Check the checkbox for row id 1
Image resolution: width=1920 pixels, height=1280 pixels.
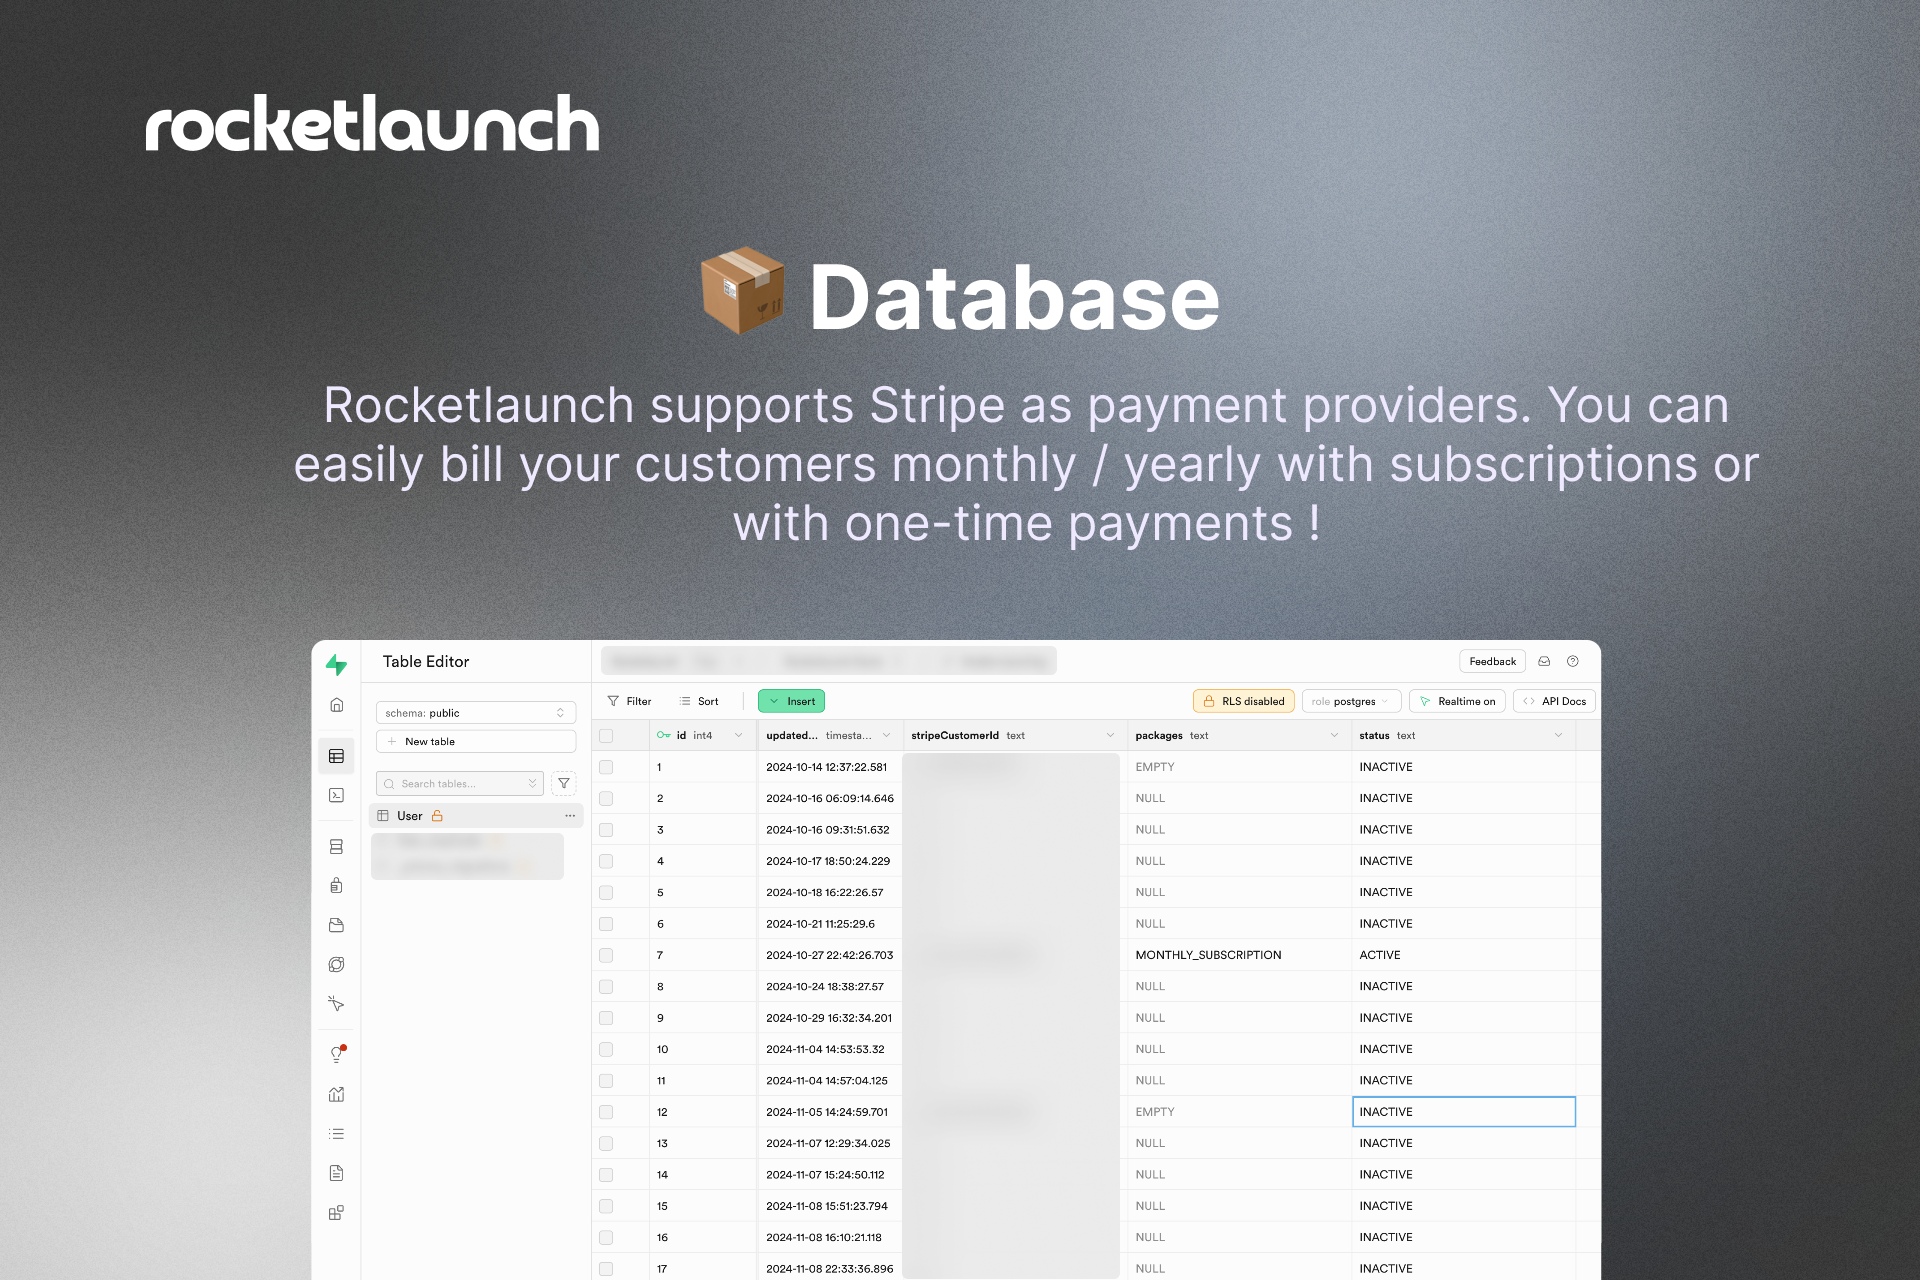(x=606, y=767)
